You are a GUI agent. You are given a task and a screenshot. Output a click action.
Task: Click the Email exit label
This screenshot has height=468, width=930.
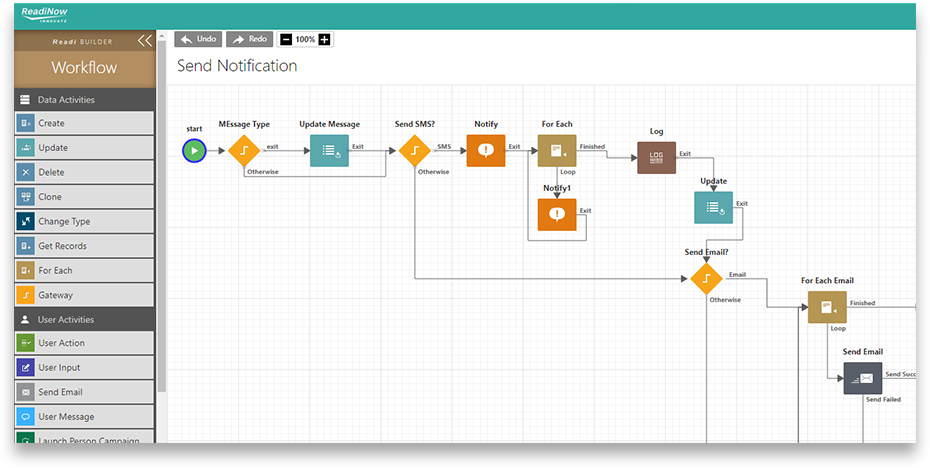737,275
